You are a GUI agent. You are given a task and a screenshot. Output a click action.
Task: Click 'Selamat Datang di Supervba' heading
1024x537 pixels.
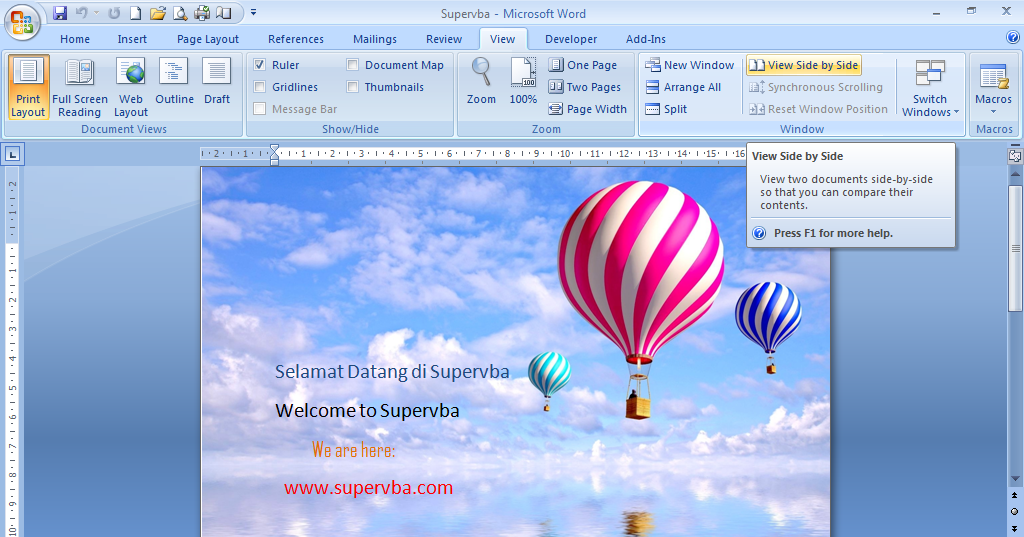392,372
